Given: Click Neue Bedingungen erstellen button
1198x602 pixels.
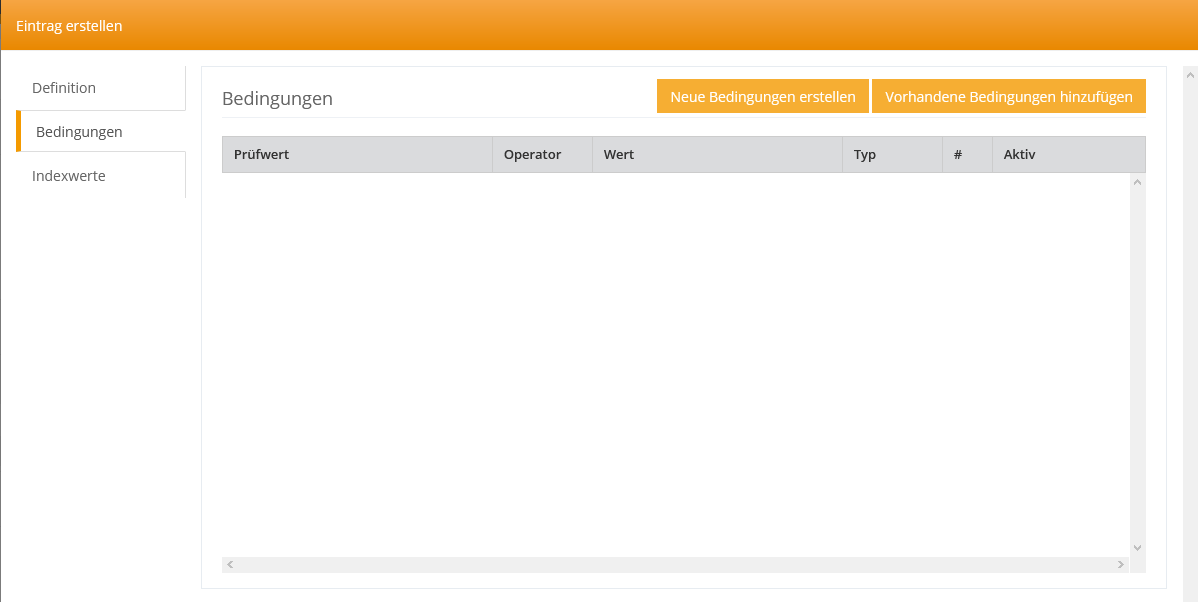Looking at the screenshot, I should click(x=762, y=97).
